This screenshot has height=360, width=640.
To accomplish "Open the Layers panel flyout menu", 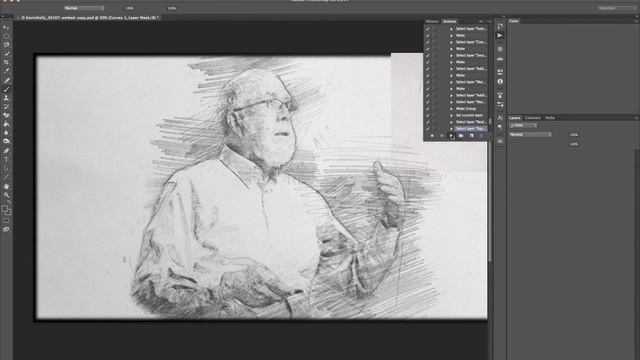I will click(636, 118).
